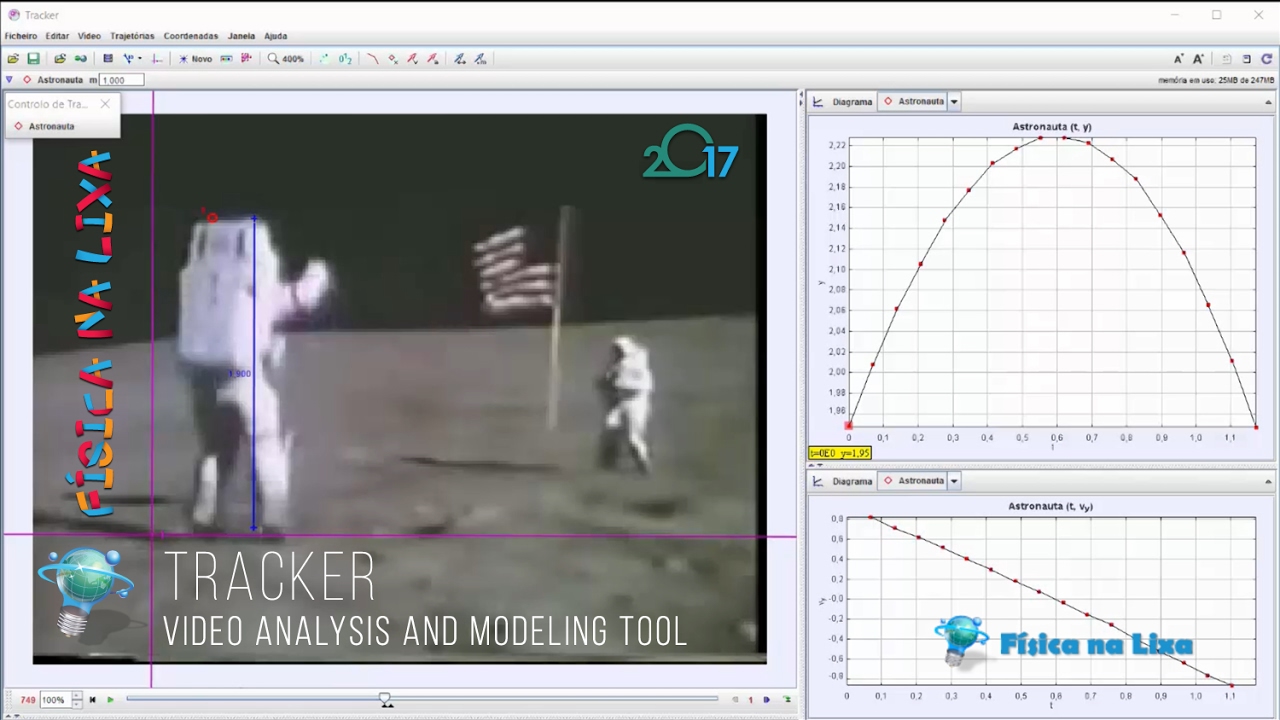Image resolution: width=1280 pixels, height=720 pixels.
Task: Click the highlighted t=0 y=1,95 readout
Action: point(840,453)
